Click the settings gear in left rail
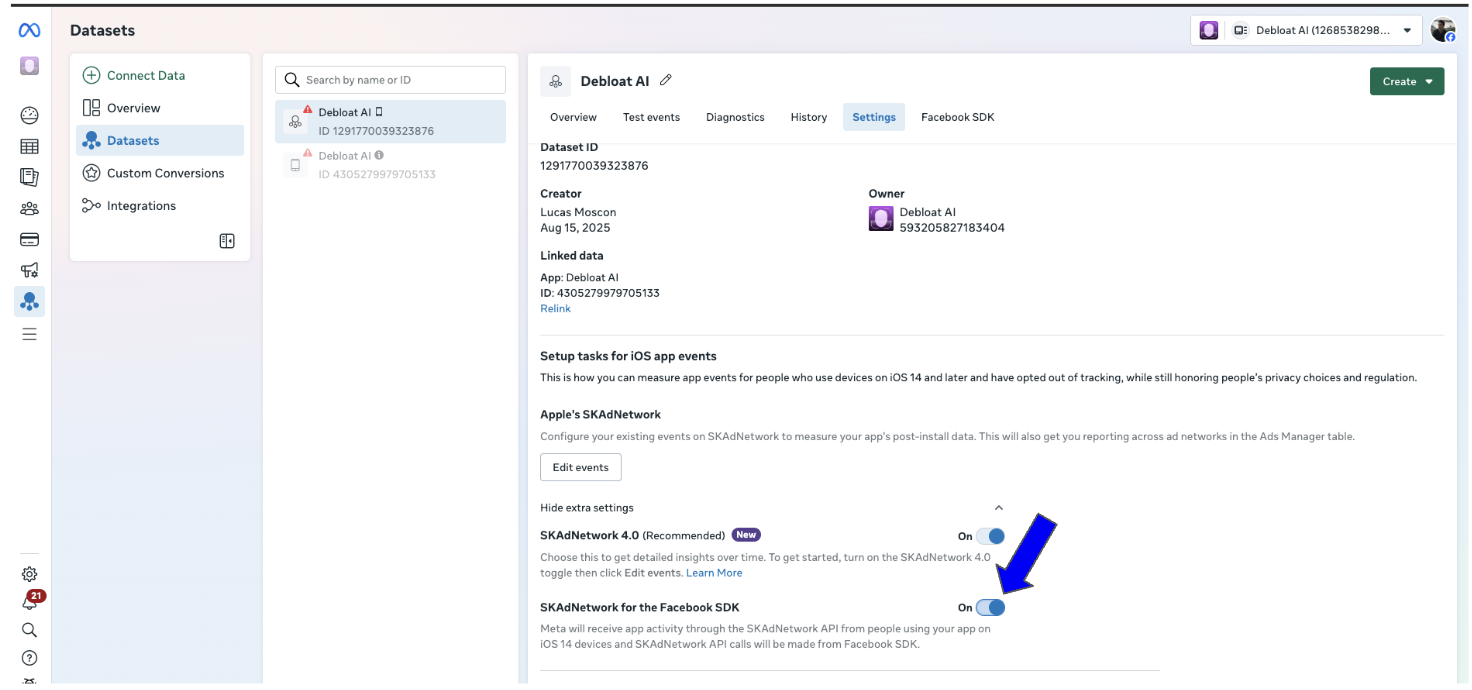 [x=29, y=574]
